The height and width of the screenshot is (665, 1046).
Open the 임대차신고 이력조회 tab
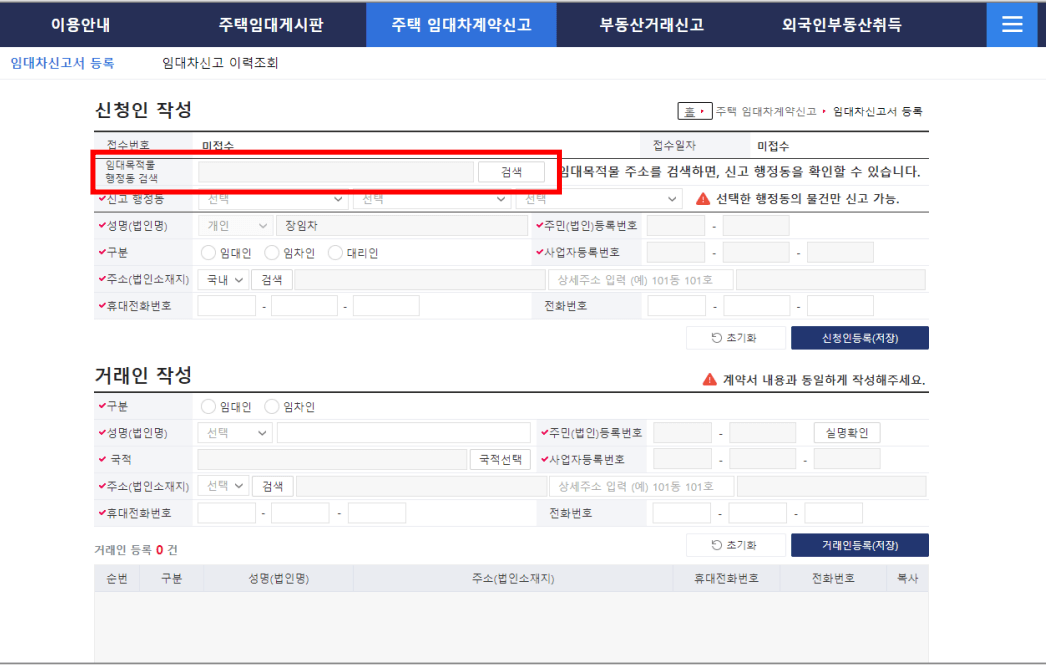tap(219, 61)
